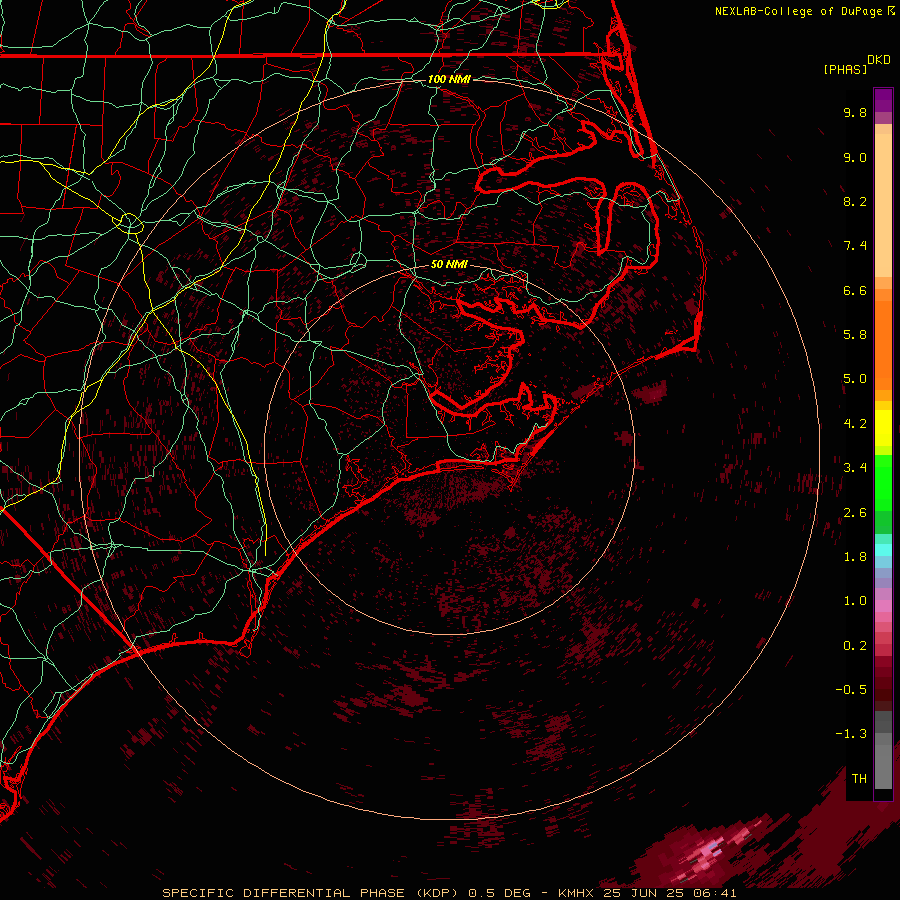Select the 7.4 value on the color scale
900x900 pixels.
click(x=855, y=246)
